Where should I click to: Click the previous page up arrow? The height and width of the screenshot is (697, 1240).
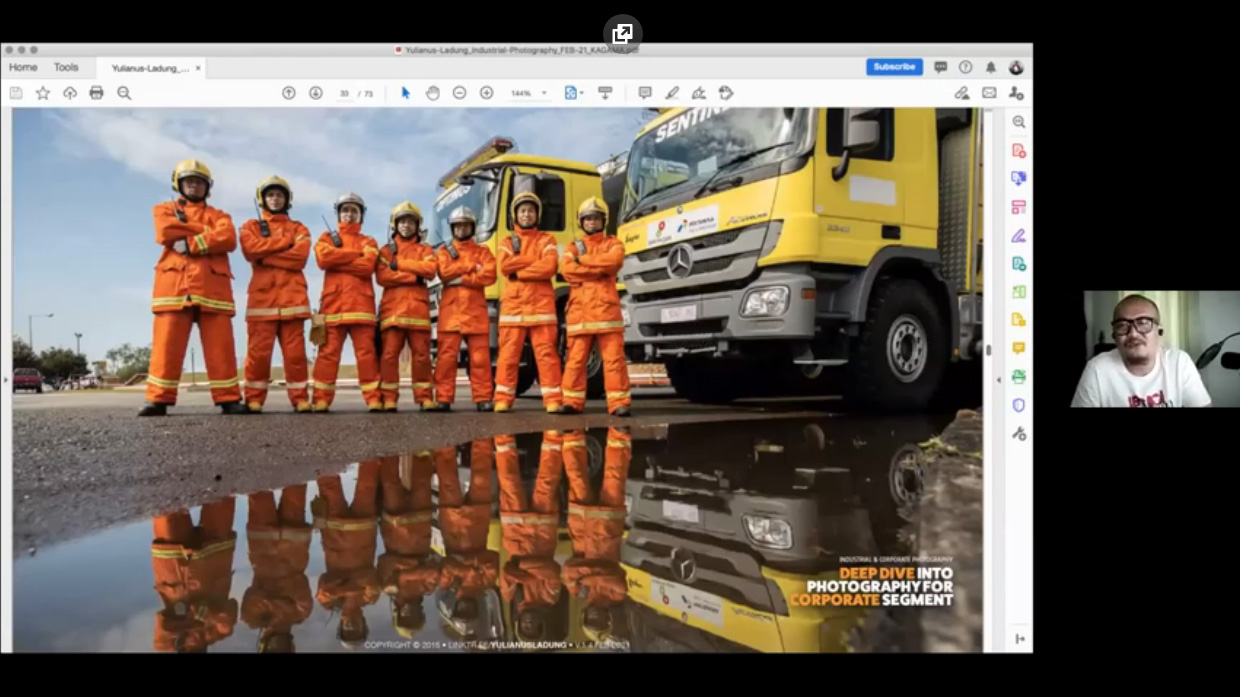click(289, 93)
